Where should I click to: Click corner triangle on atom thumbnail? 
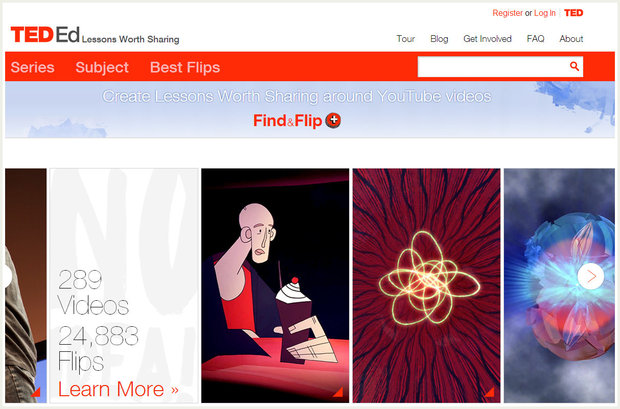tap(490, 392)
